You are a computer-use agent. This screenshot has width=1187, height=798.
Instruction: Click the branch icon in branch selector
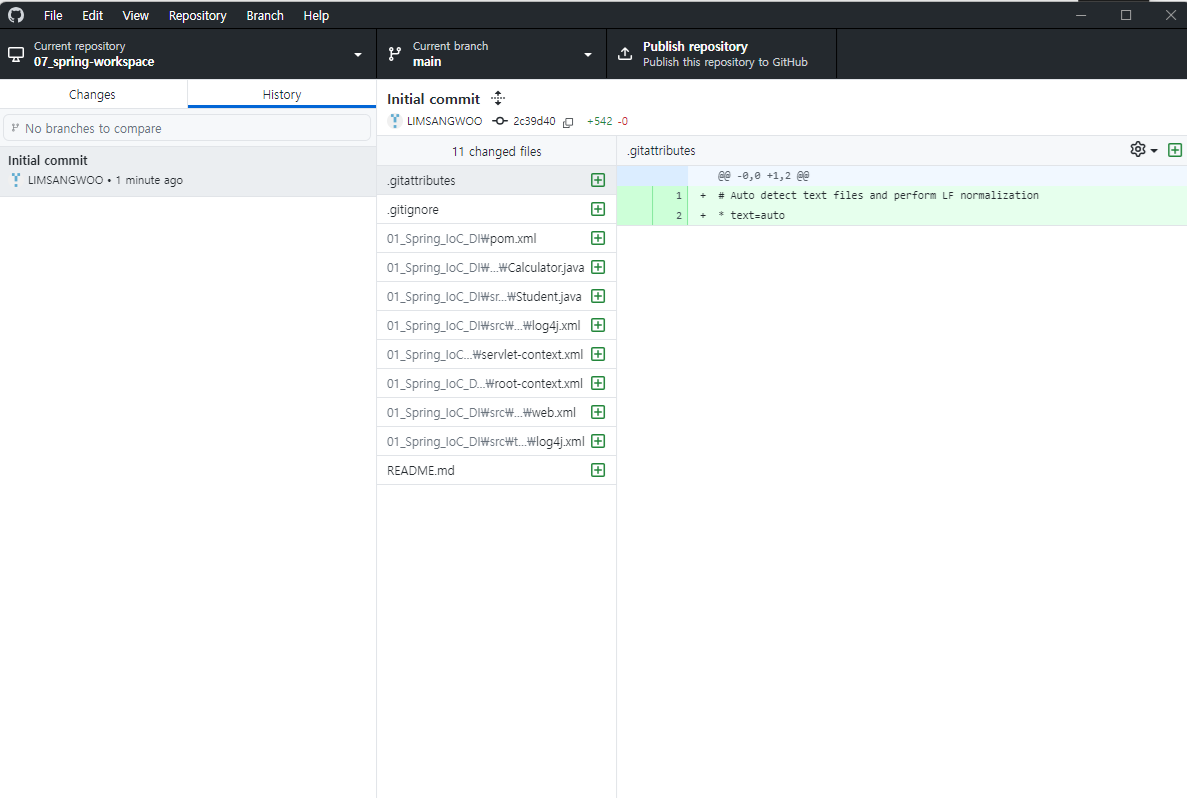pos(394,55)
